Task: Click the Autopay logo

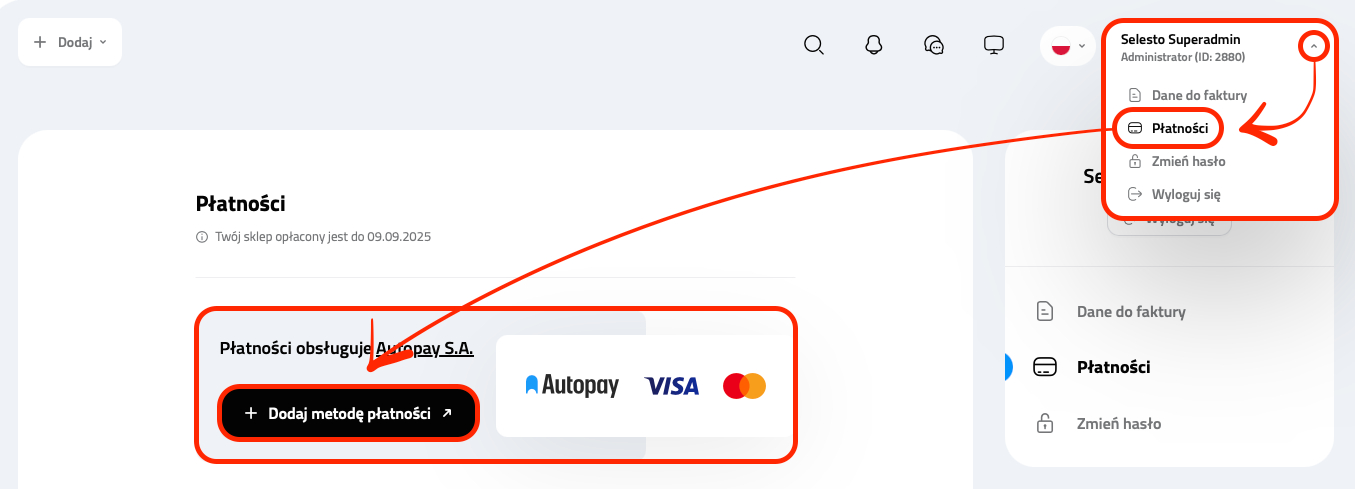Action: [572, 385]
